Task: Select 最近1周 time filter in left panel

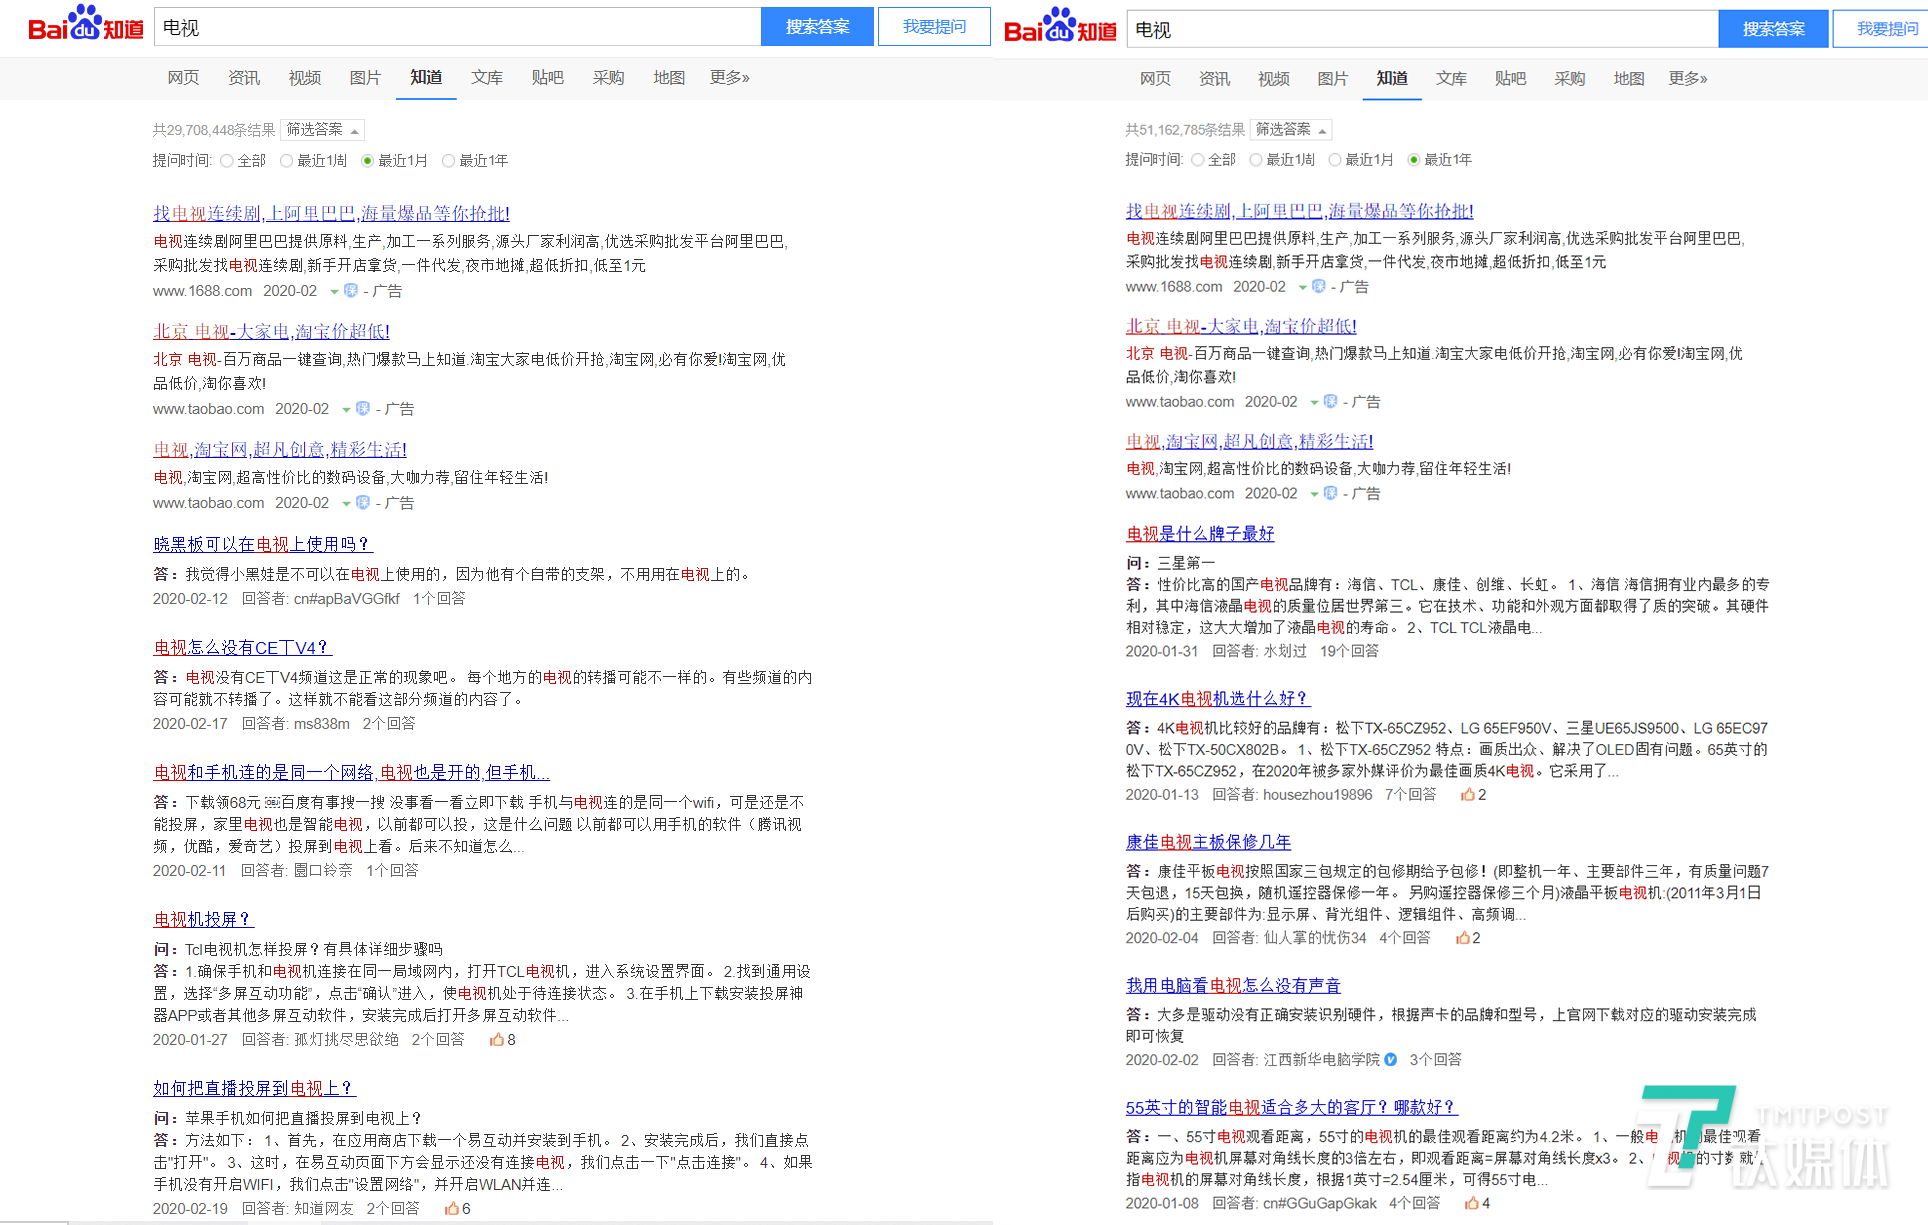Action: pos(287,161)
